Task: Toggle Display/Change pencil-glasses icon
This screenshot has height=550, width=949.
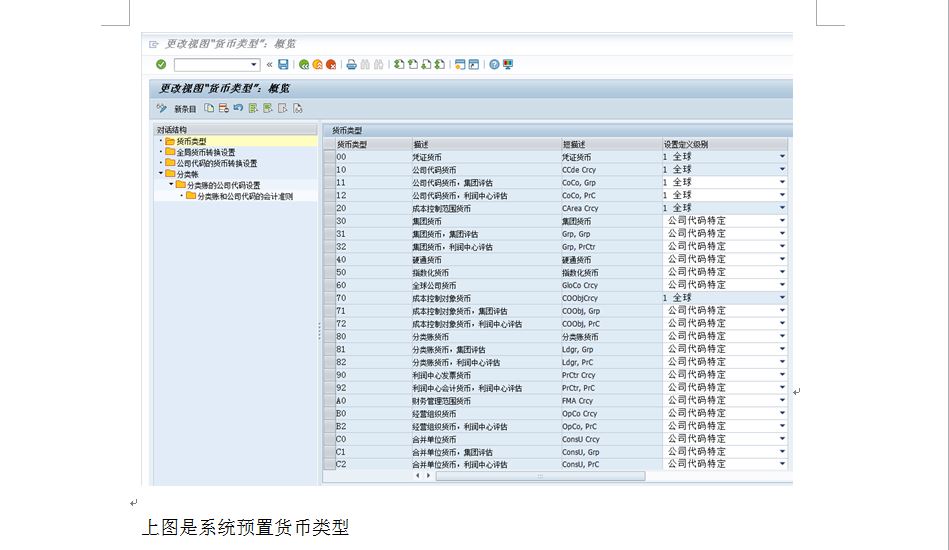Action: click(161, 108)
